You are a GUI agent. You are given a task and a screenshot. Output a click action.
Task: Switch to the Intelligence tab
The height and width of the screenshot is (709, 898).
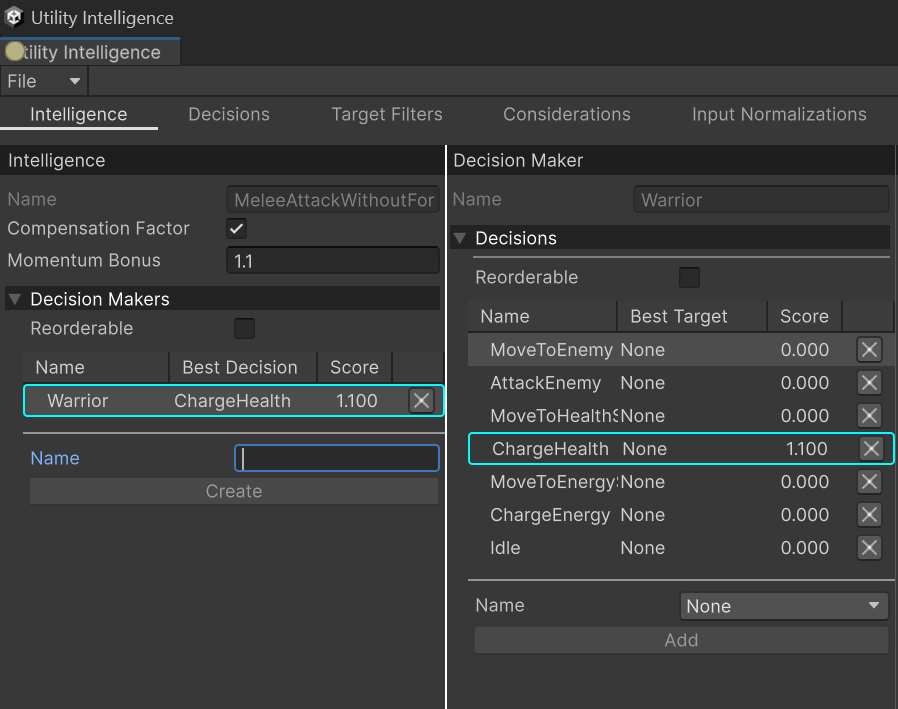(78, 115)
